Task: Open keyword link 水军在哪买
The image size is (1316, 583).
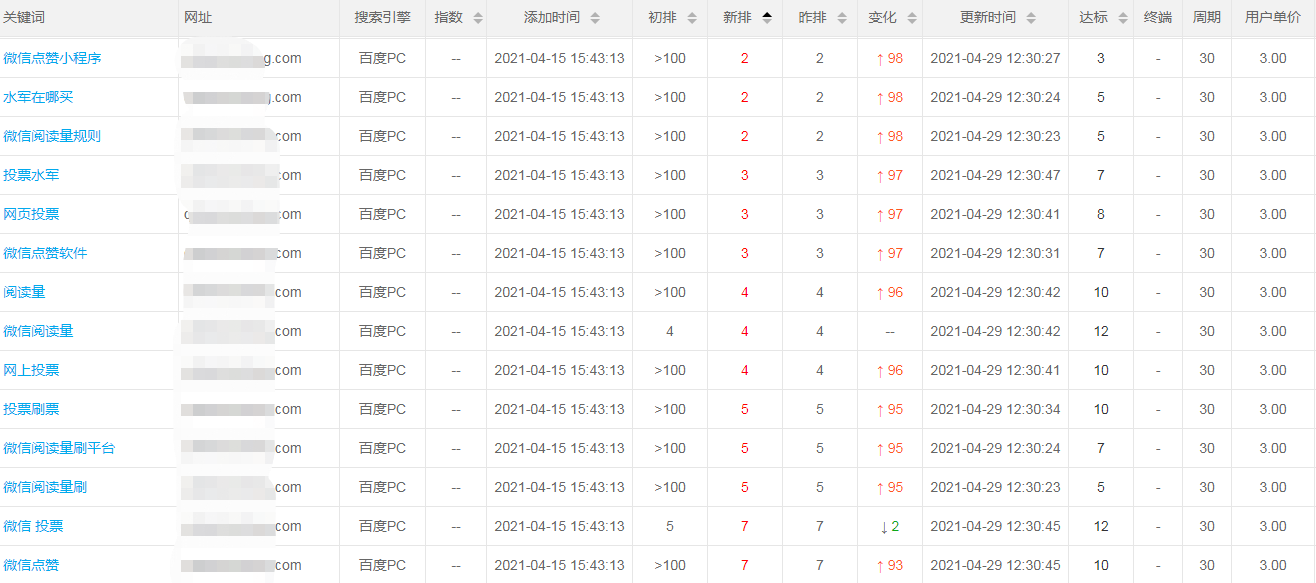Action: tap(38, 97)
